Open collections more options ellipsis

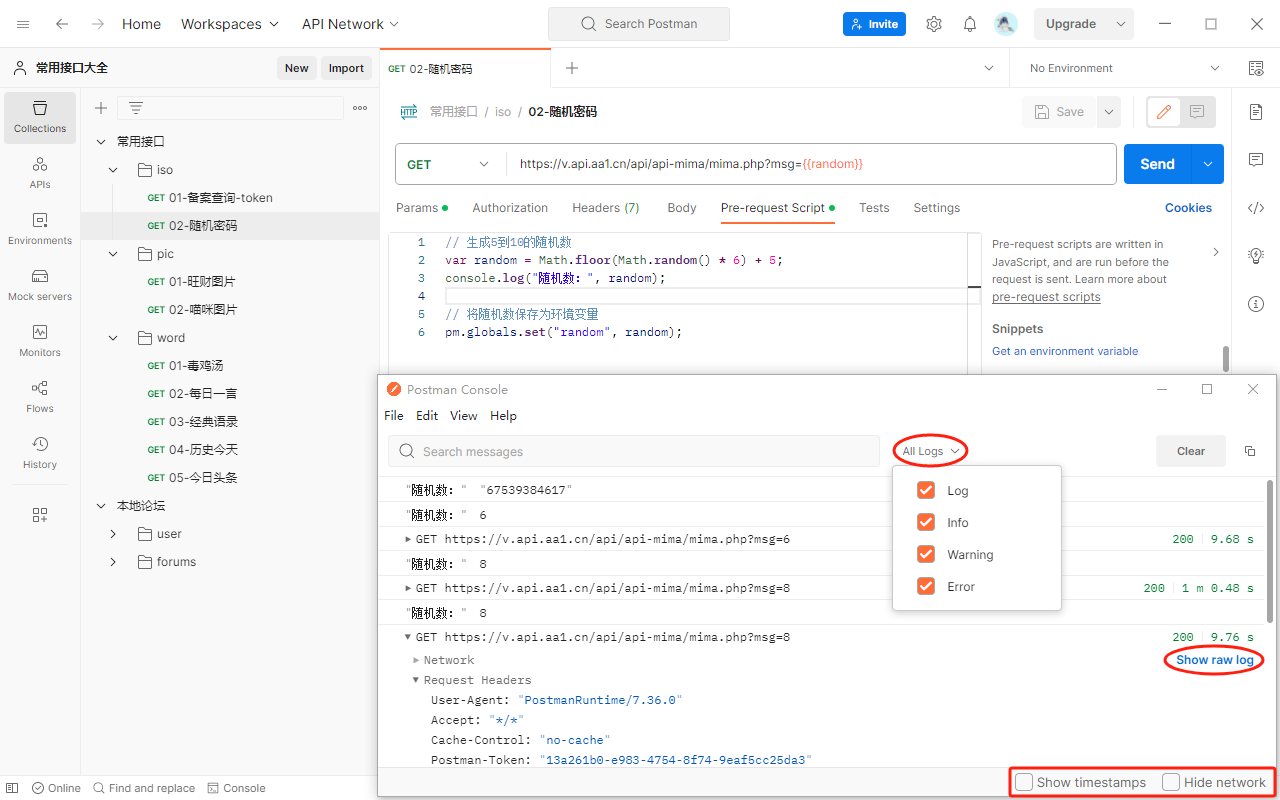pos(360,108)
